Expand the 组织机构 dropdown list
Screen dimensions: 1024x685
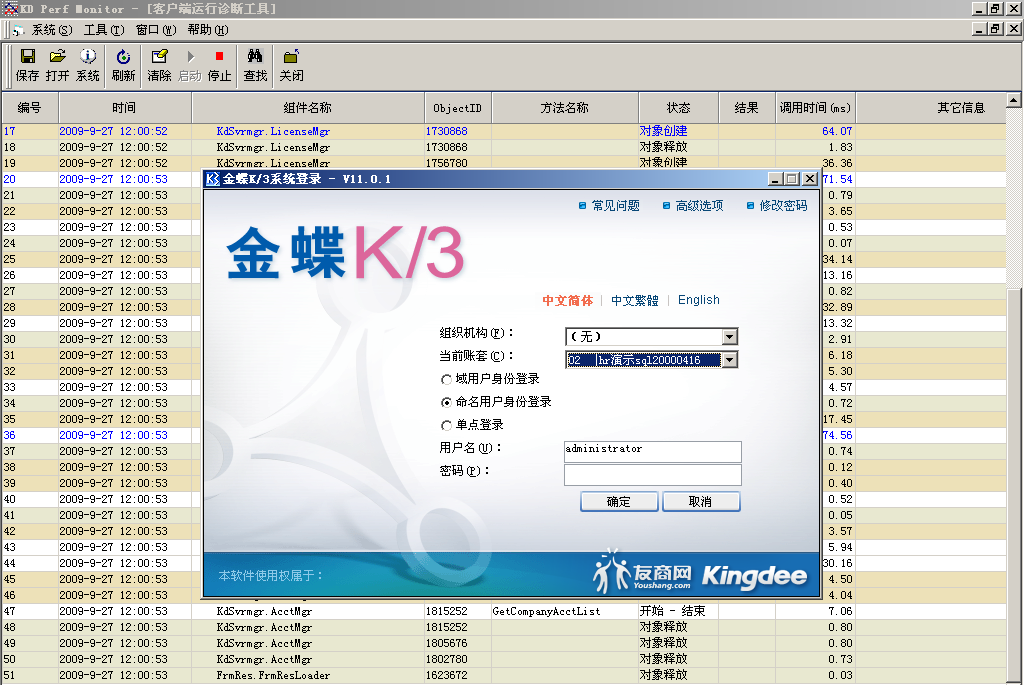729,337
